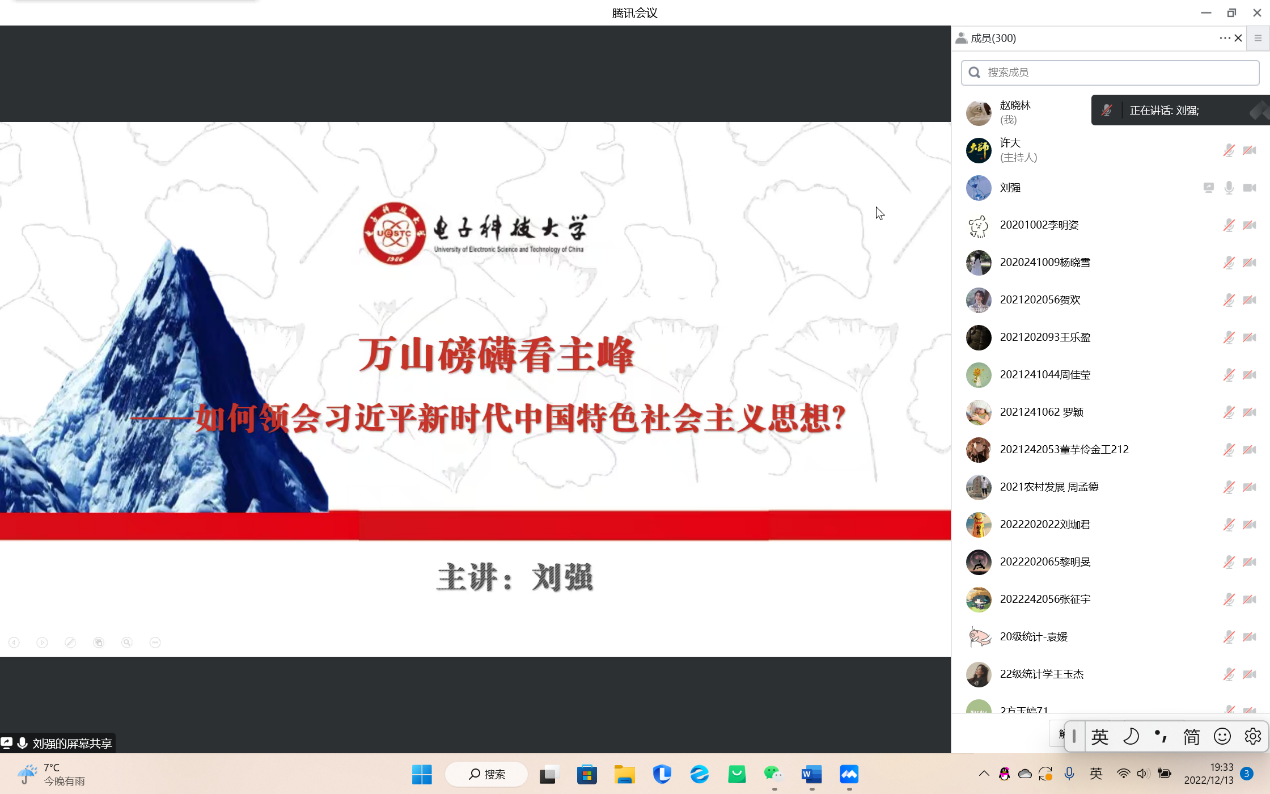This screenshot has height=794, width=1270.
Task: Close the members panel with X
Action: tap(1239, 38)
